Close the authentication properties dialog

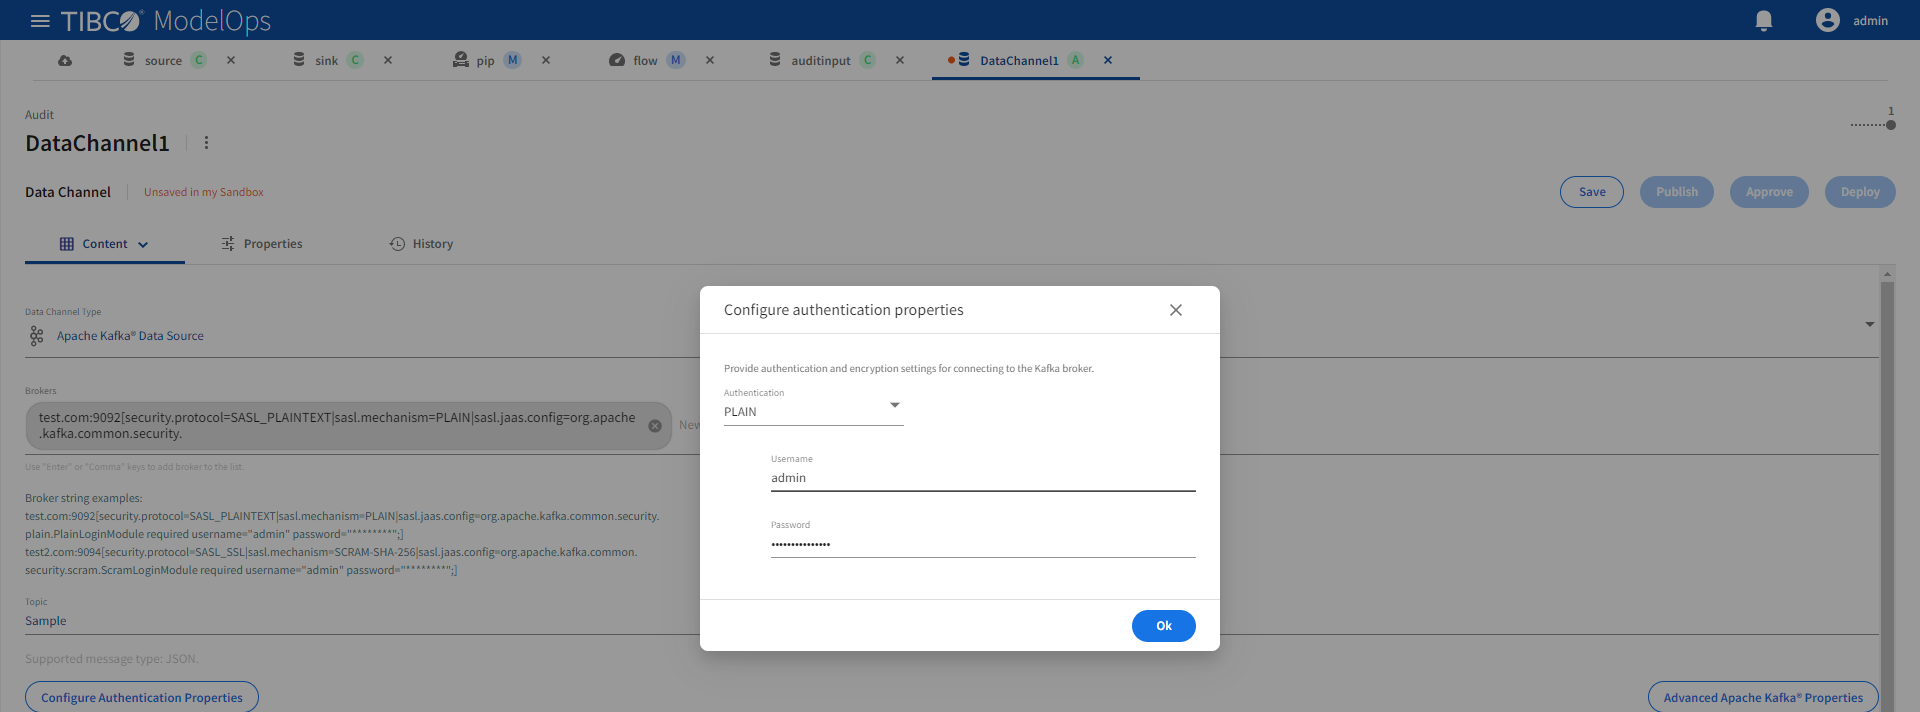1176,310
